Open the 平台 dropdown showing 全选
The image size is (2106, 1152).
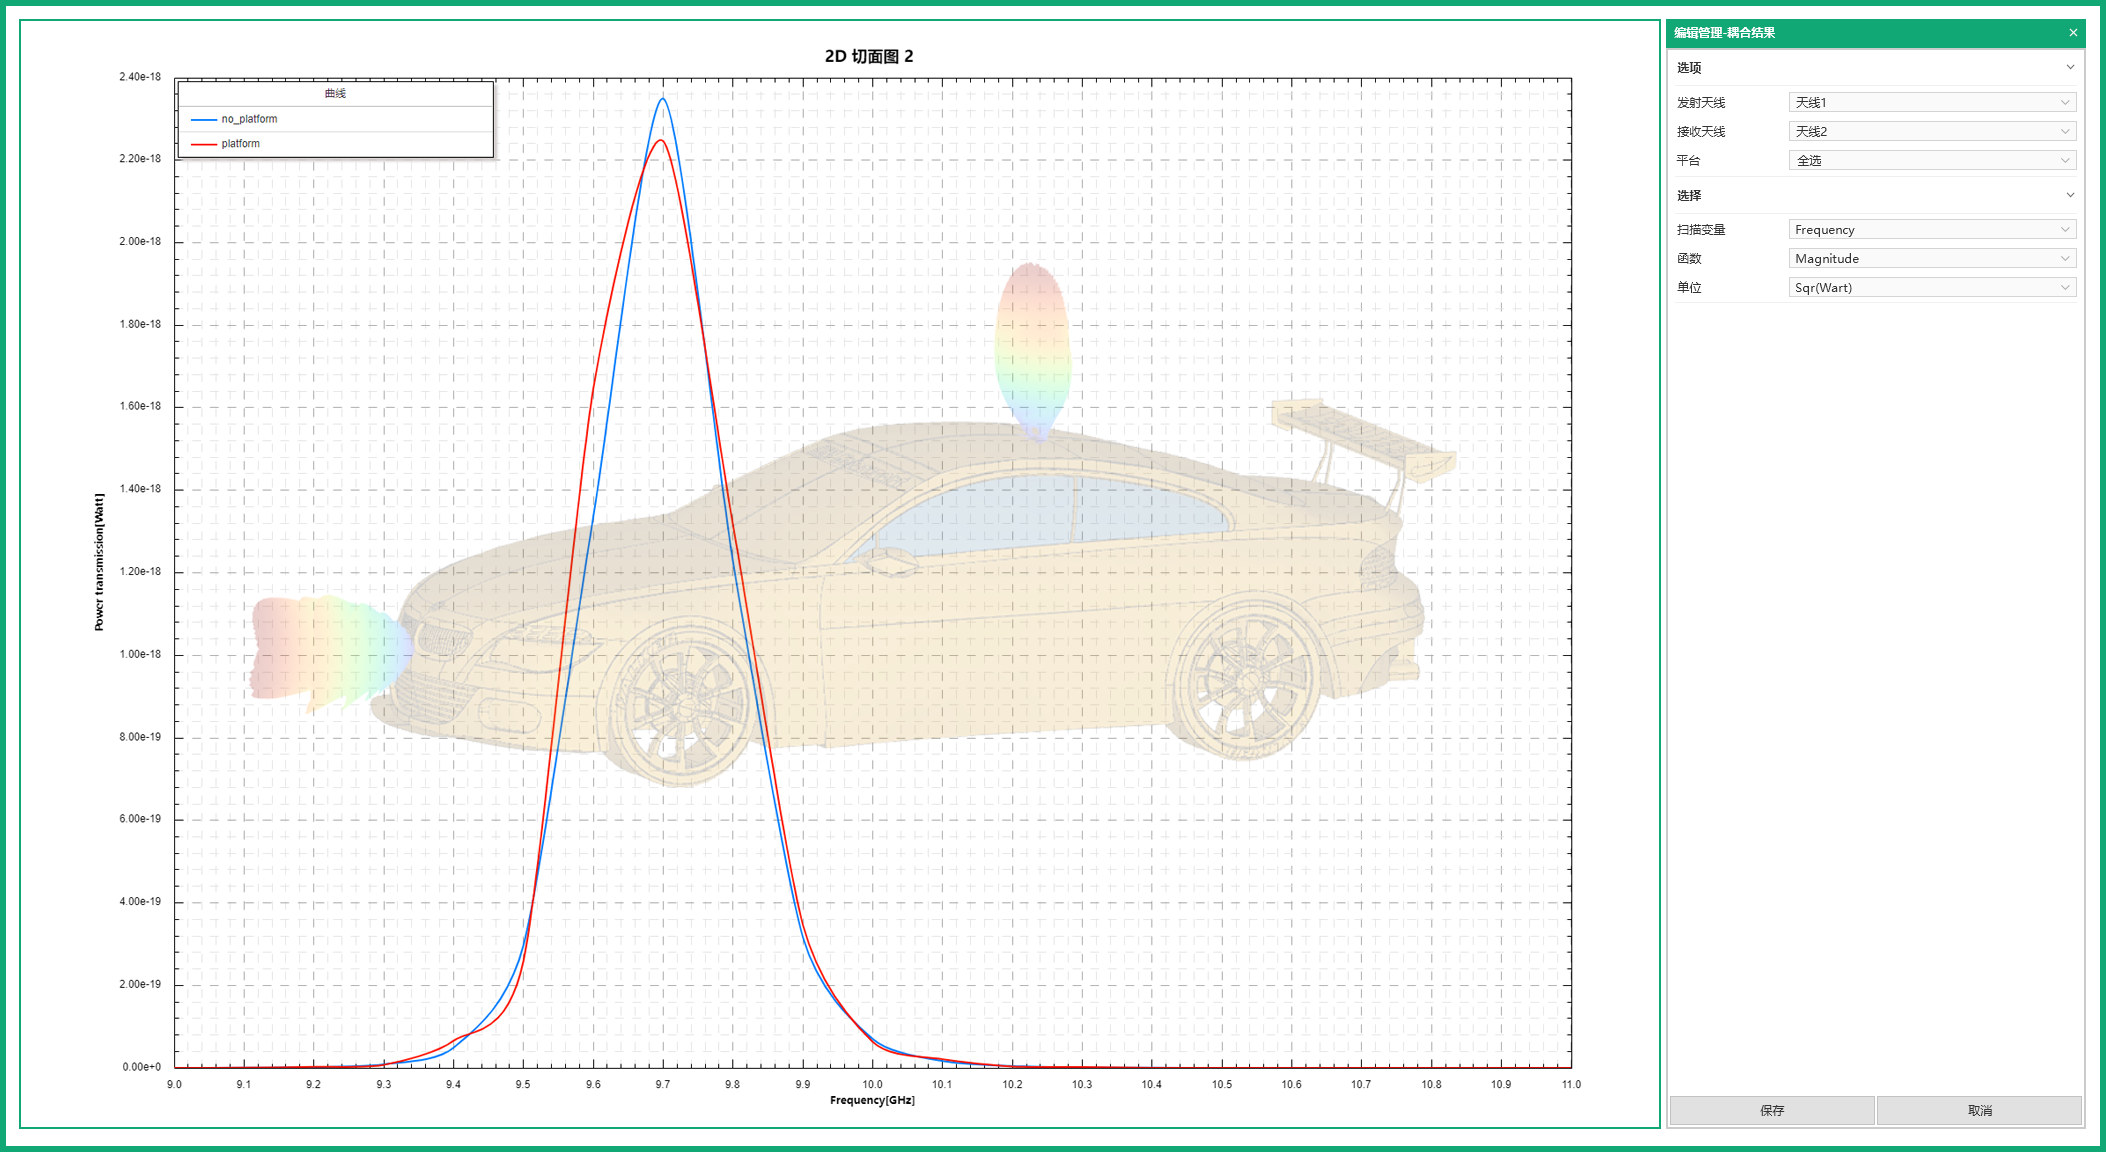[1931, 160]
